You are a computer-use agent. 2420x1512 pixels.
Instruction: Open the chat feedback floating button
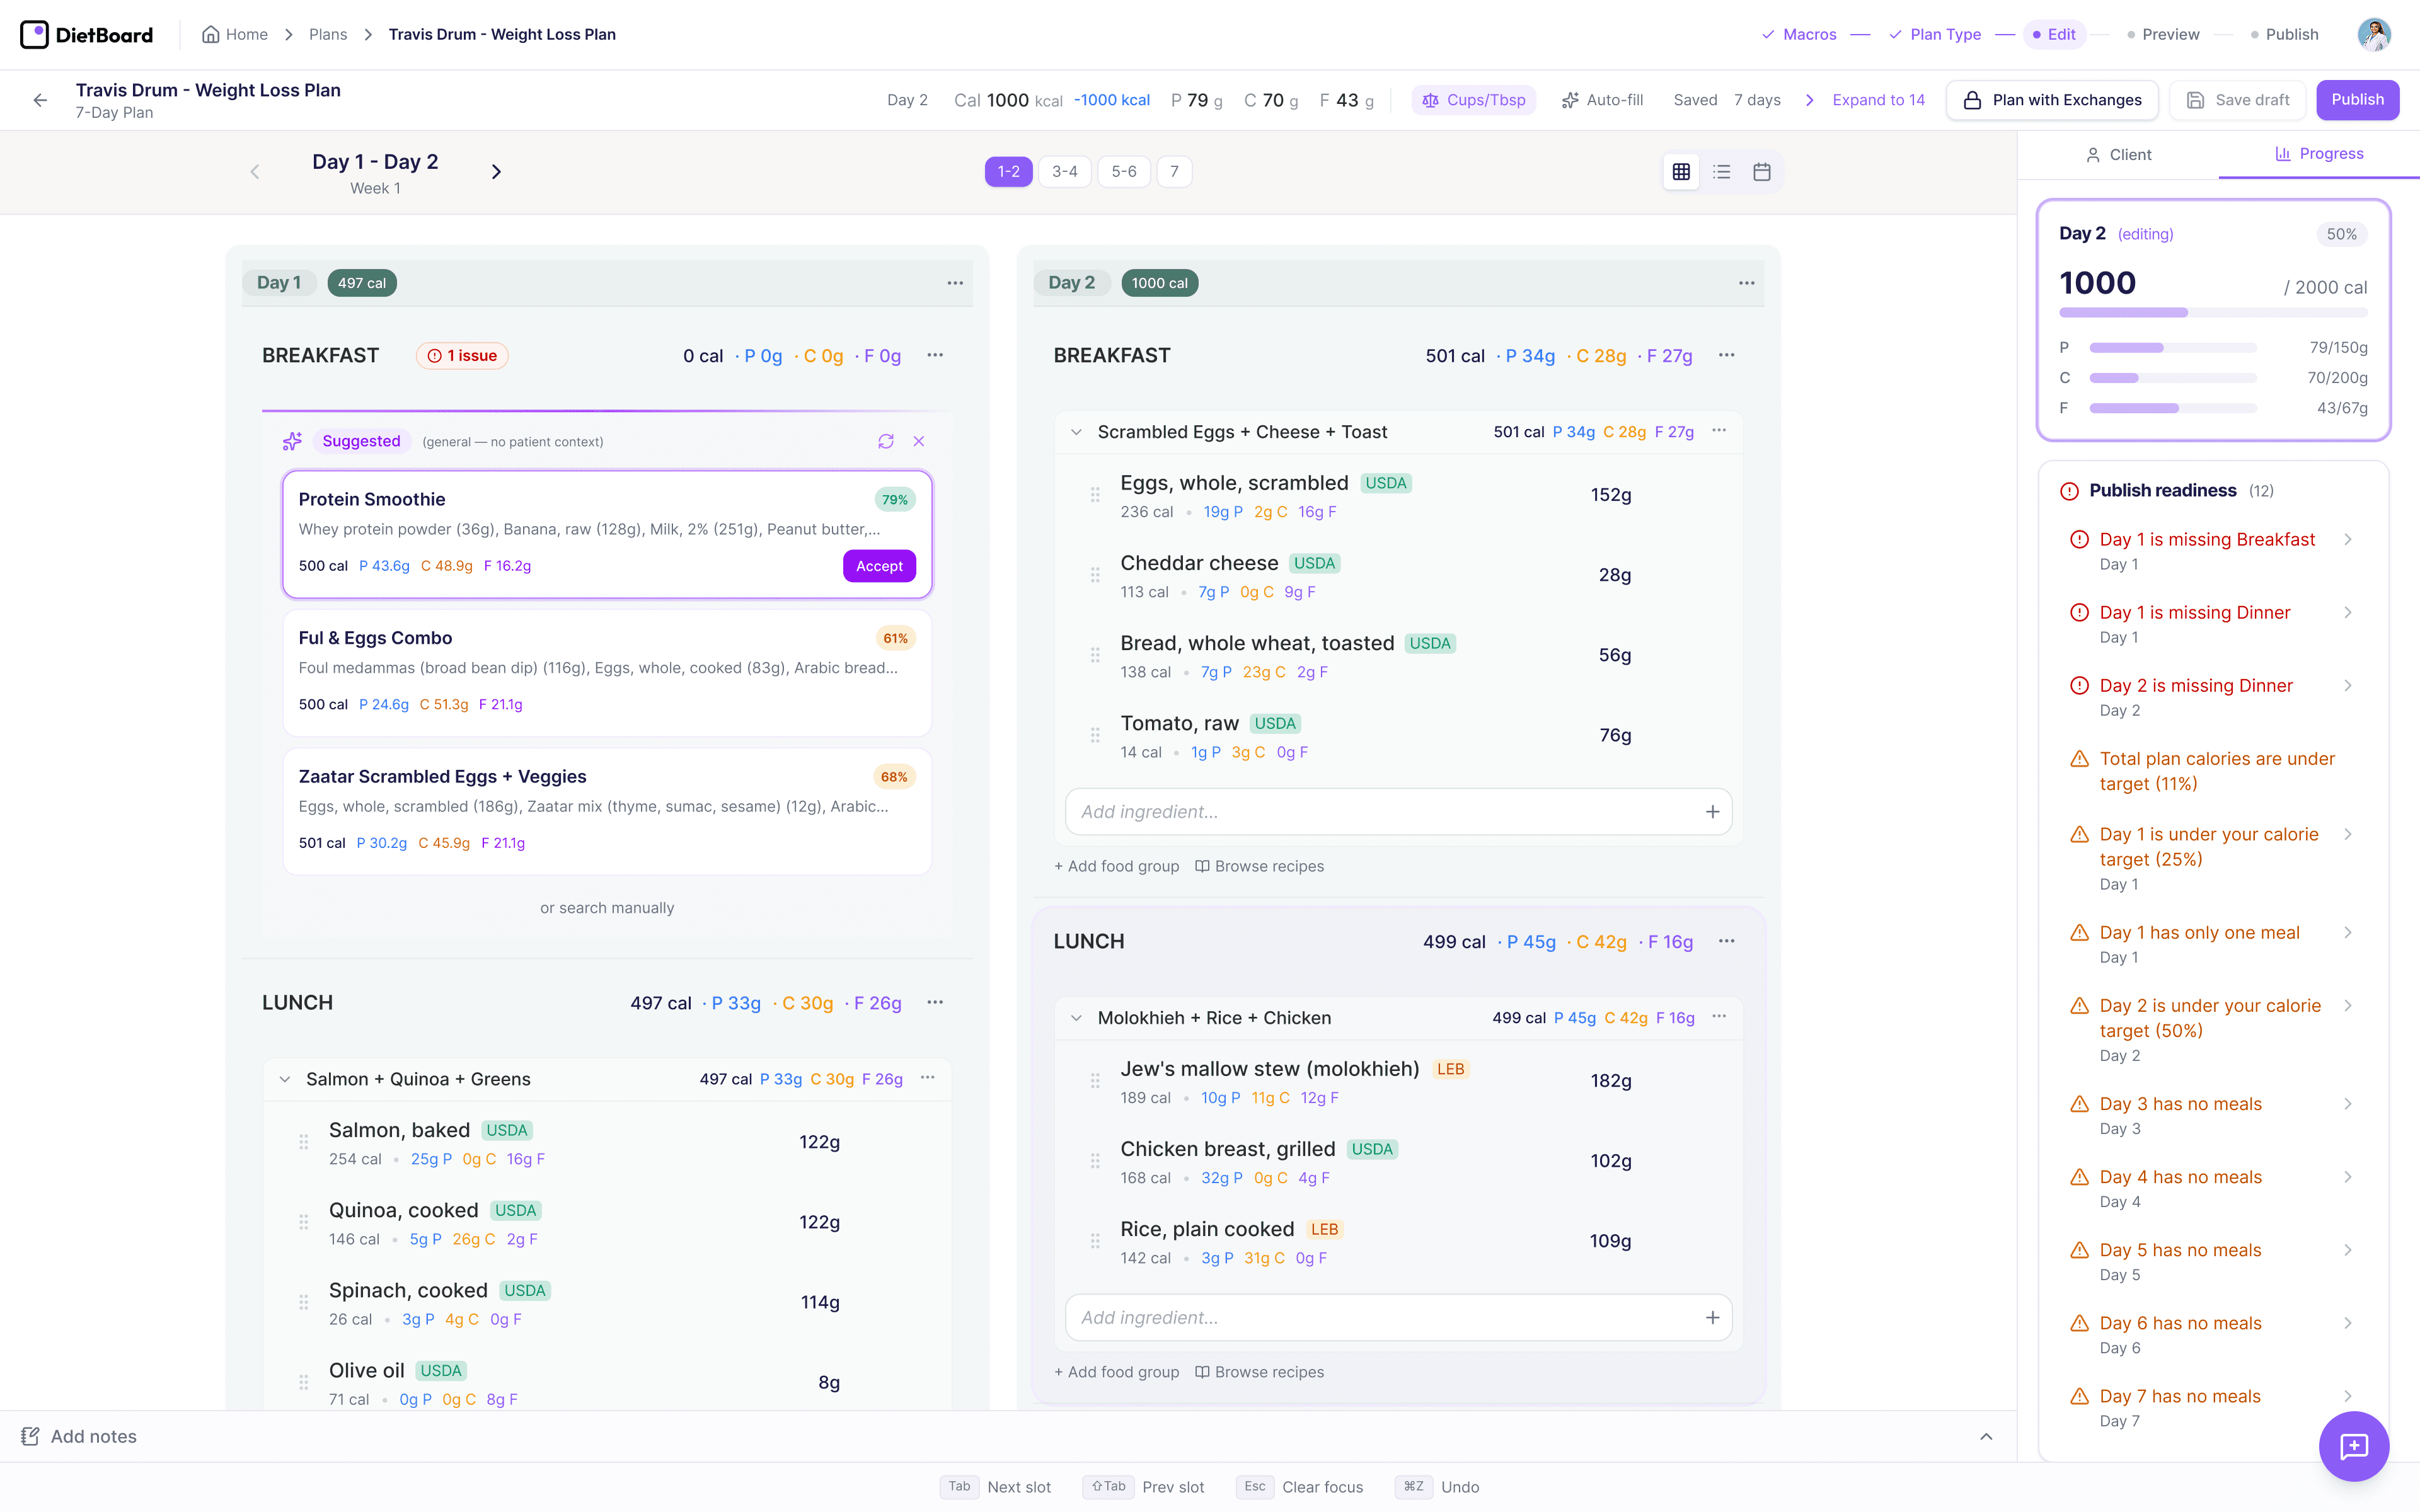[2354, 1446]
